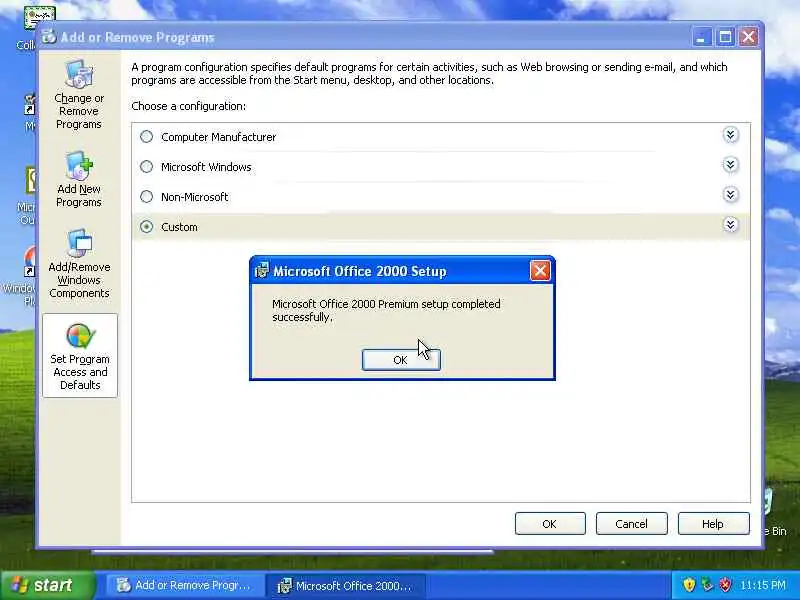Open Add/Remove Windows Components
This screenshot has height=600, width=800.
79,264
